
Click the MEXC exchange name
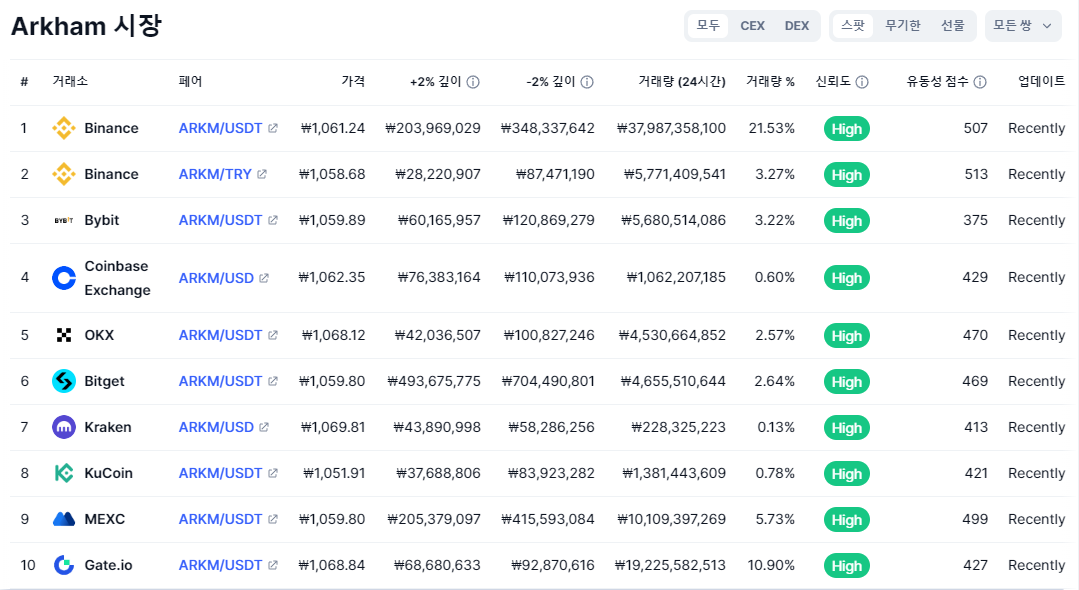coord(105,519)
